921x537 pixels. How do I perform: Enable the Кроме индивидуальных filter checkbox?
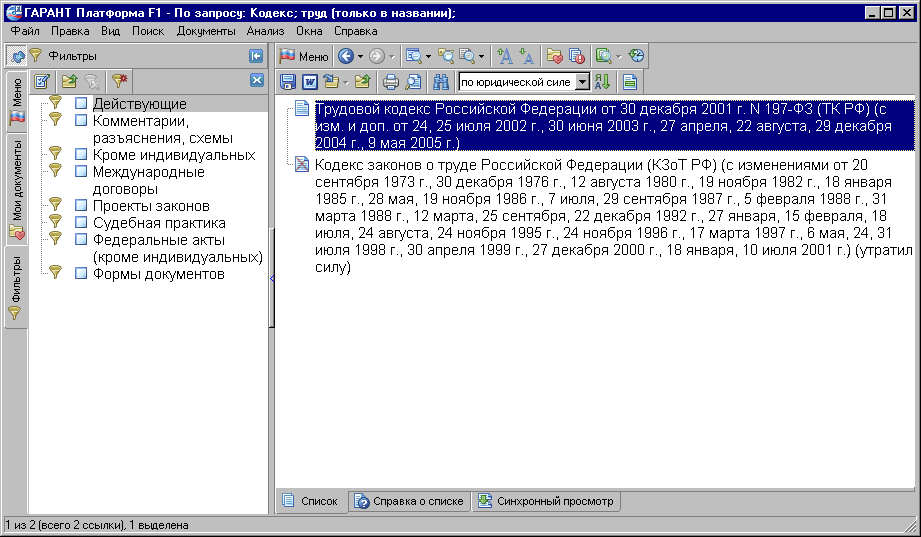[81, 155]
